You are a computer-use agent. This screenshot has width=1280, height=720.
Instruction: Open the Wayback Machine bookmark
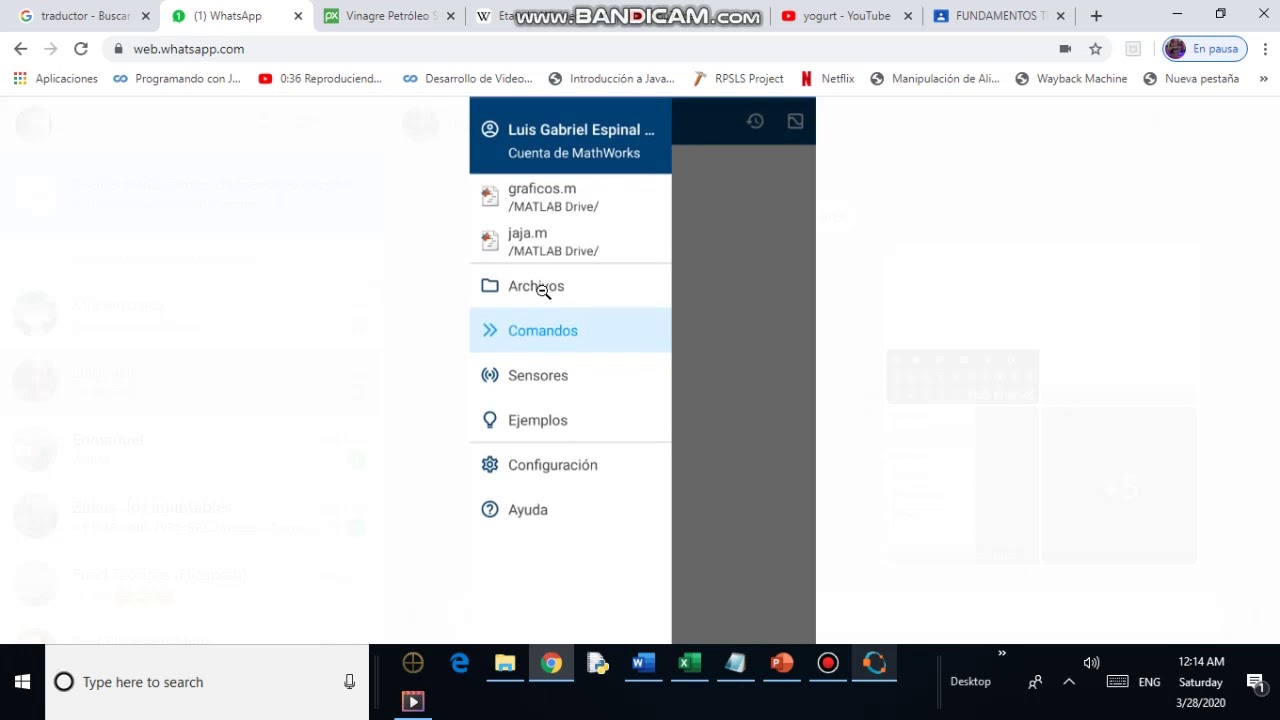click(x=1070, y=79)
